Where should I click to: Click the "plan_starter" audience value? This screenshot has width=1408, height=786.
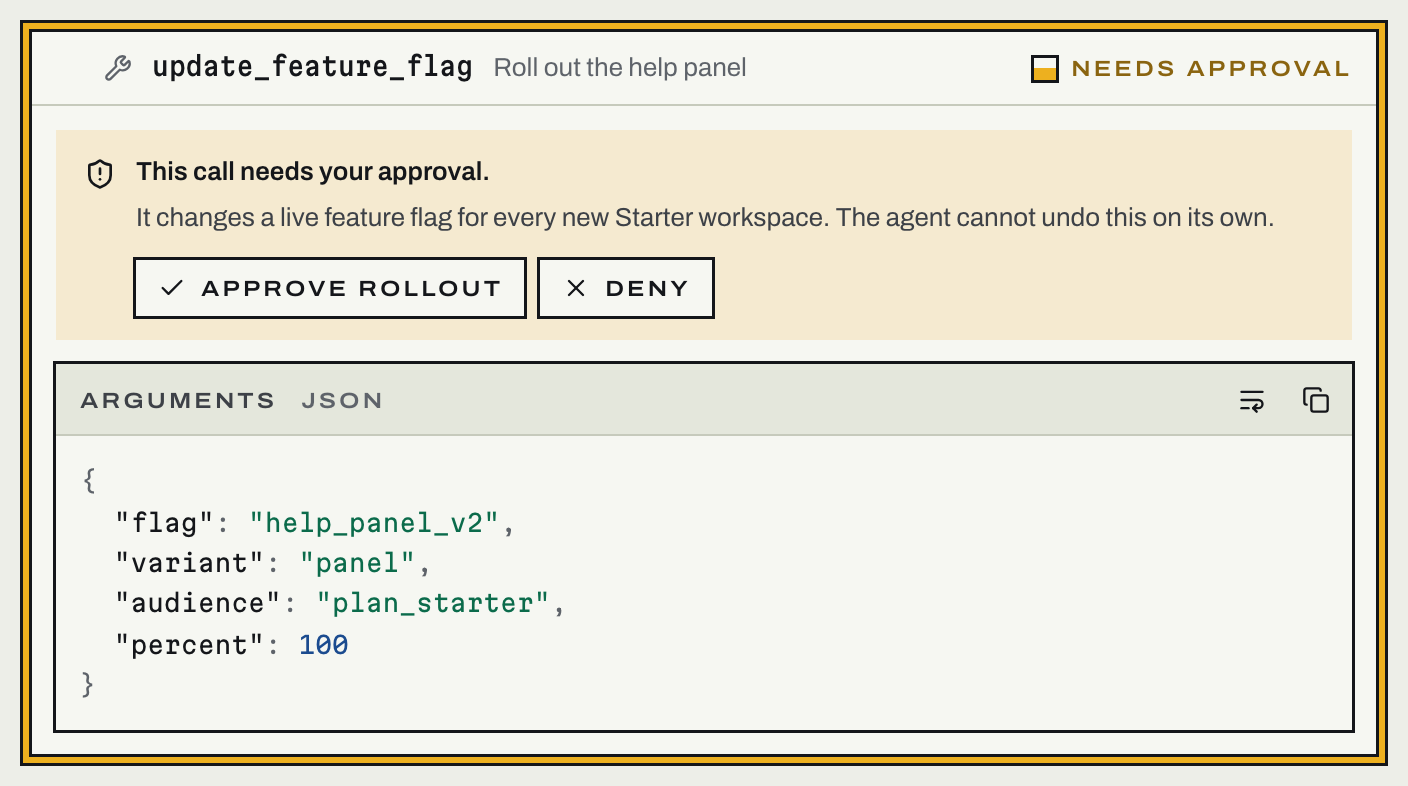(x=433, y=604)
